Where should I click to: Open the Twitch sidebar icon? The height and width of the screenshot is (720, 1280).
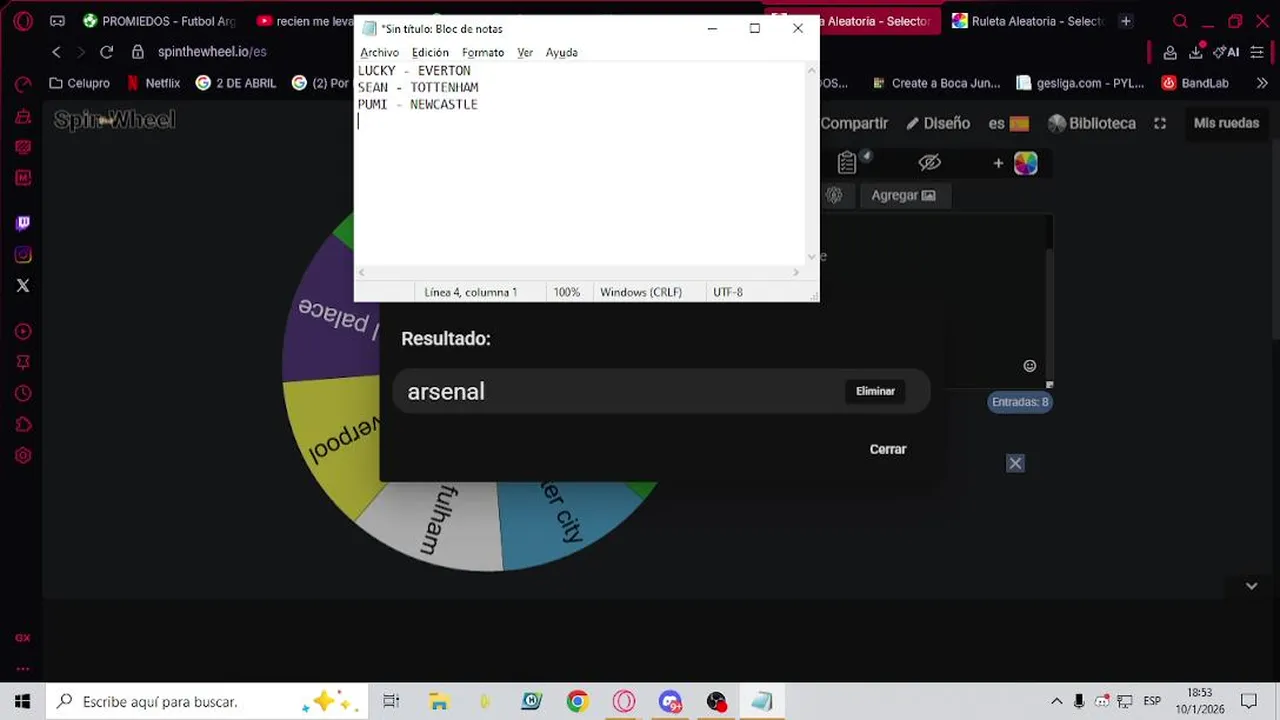tap(23, 223)
